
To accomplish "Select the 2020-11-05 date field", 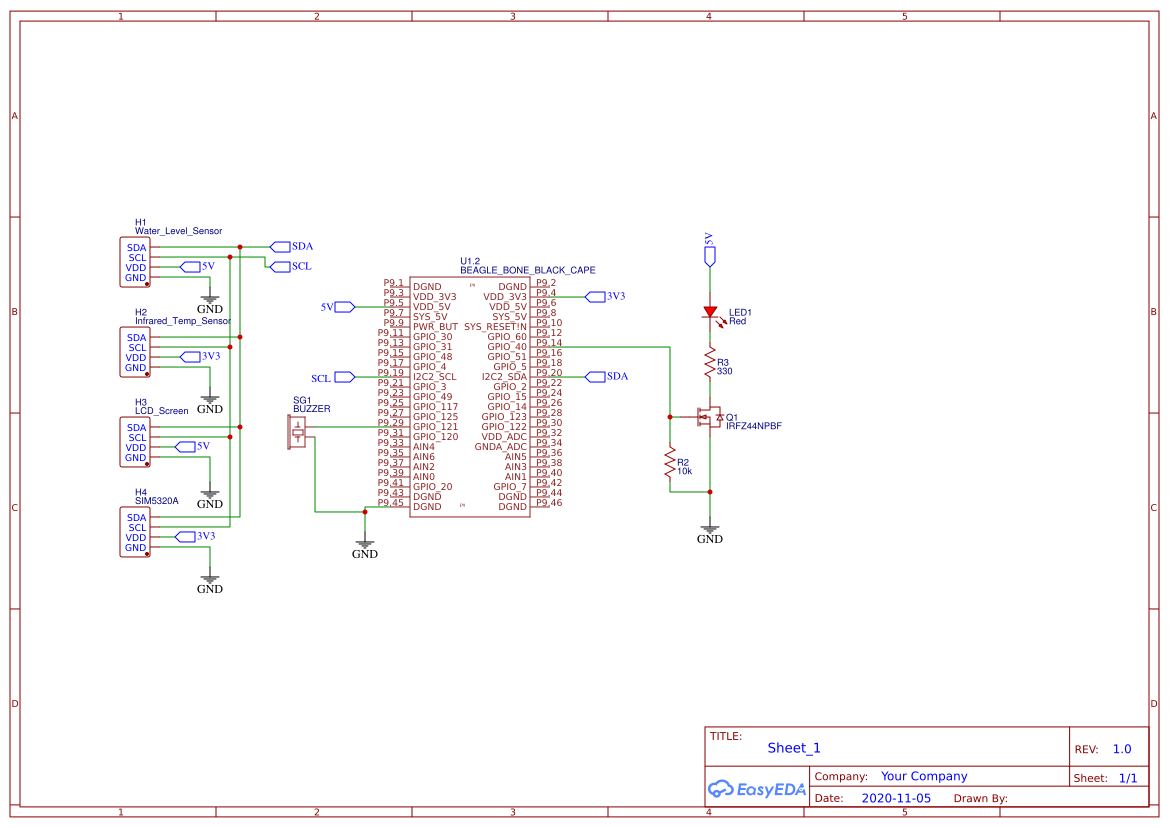I will click(x=895, y=799).
